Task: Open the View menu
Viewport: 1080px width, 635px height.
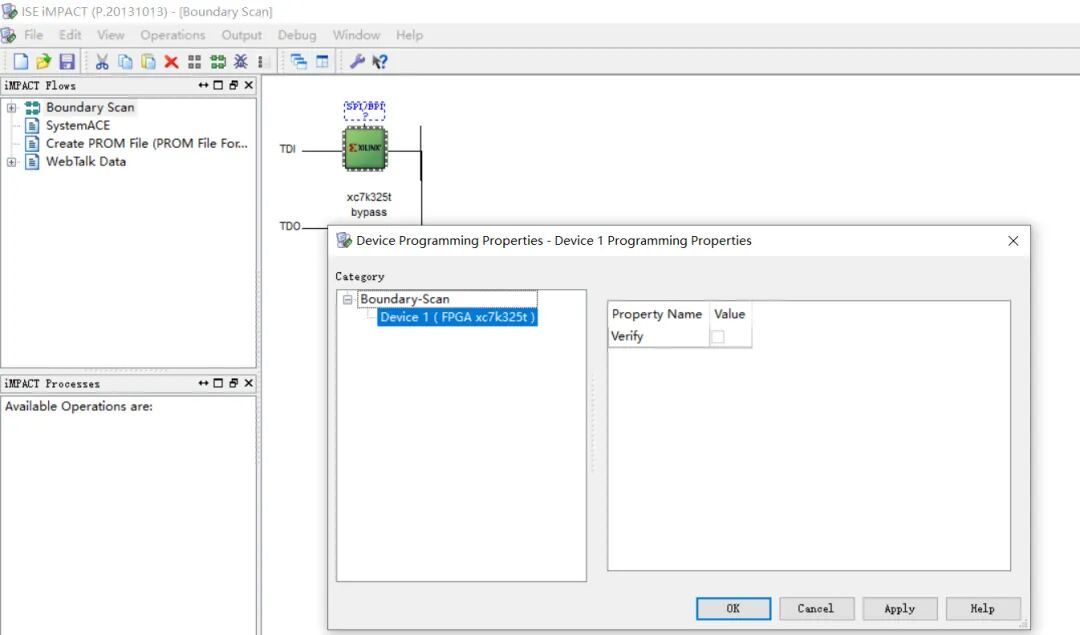Action: [110, 35]
